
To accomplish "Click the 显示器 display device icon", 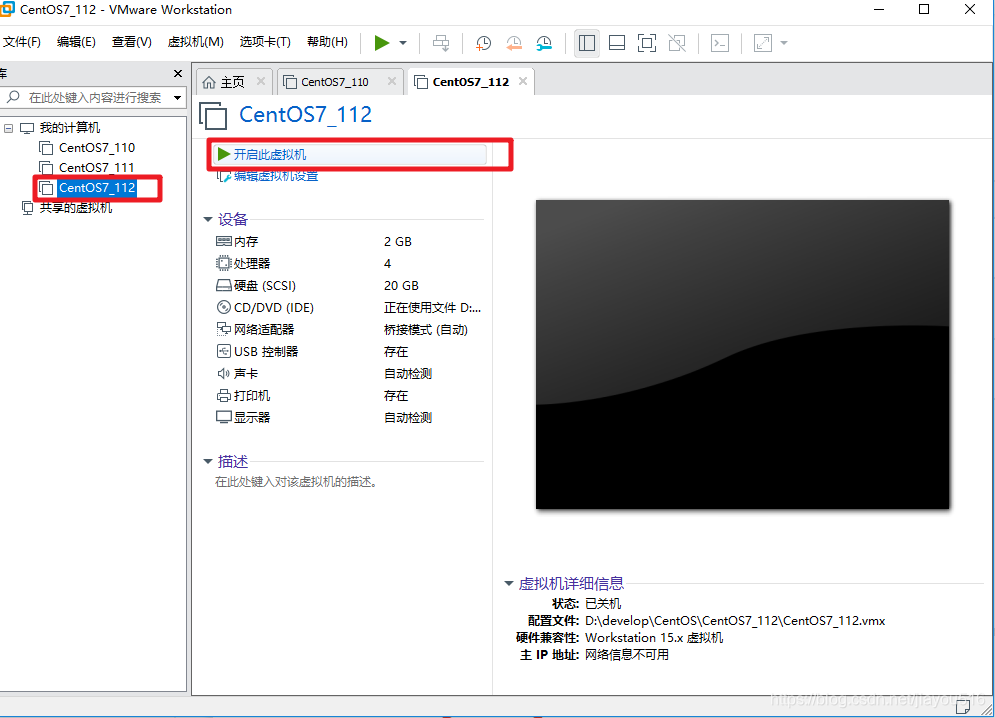I will tap(223, 417).
